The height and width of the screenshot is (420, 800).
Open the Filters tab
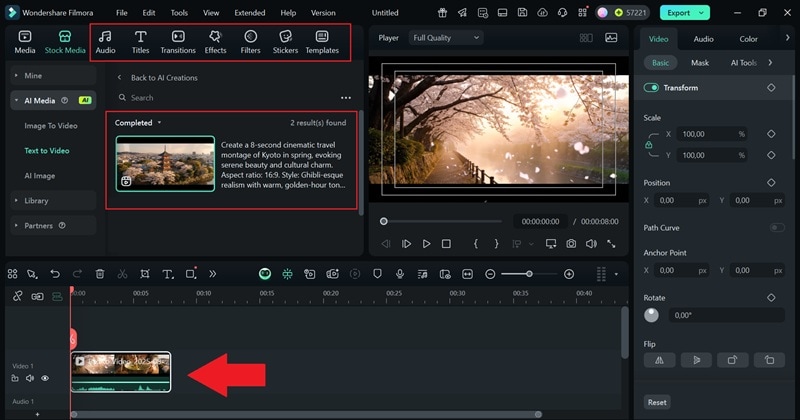click(x=250, y=42)
